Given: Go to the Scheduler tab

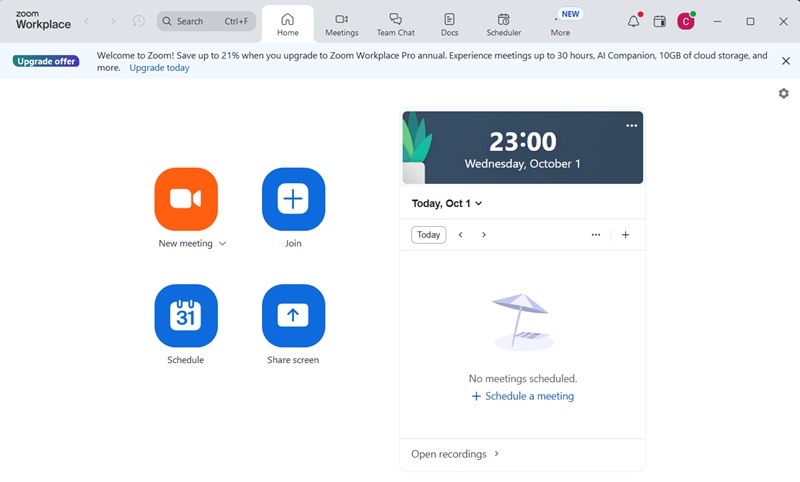Looking at the screenshot, I should point(503,24).
